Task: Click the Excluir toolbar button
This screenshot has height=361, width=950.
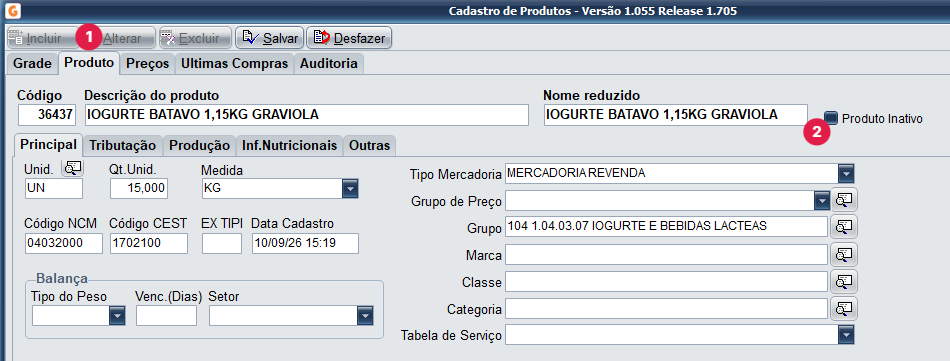Action: (195, 38)
